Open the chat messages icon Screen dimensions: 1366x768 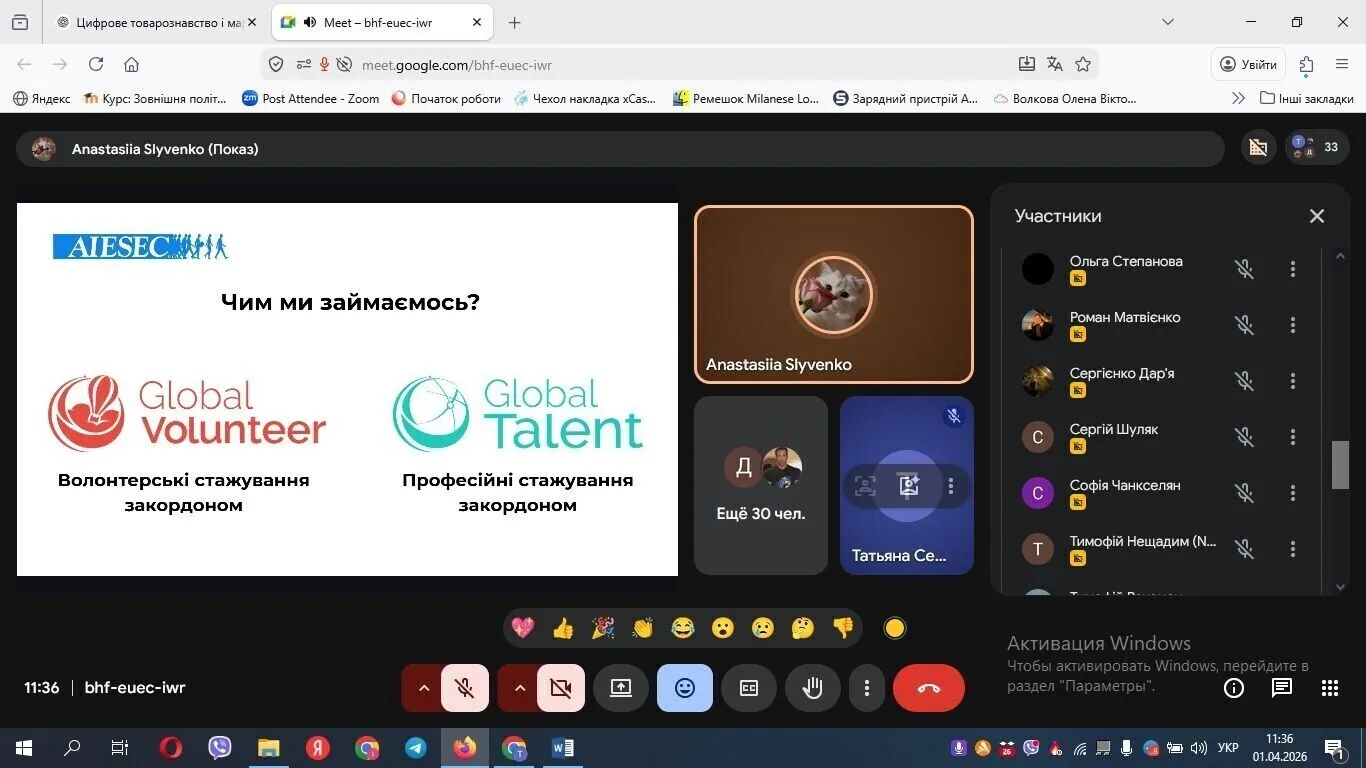pyautogui.click(x=1282, y=688)
